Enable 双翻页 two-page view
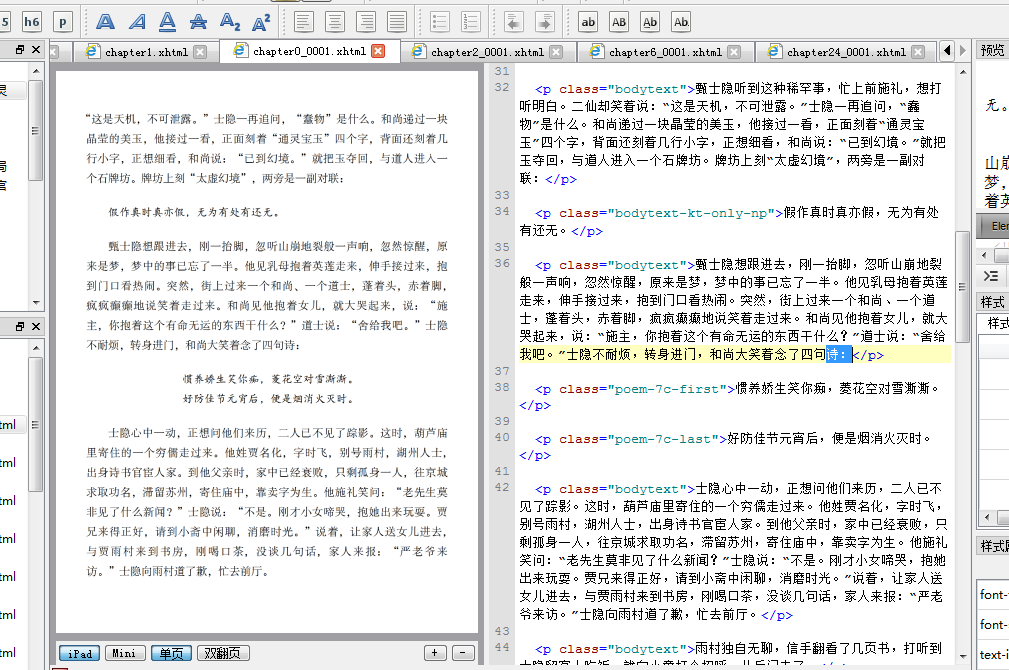The image size is (1009, 670). coord(223,653)
